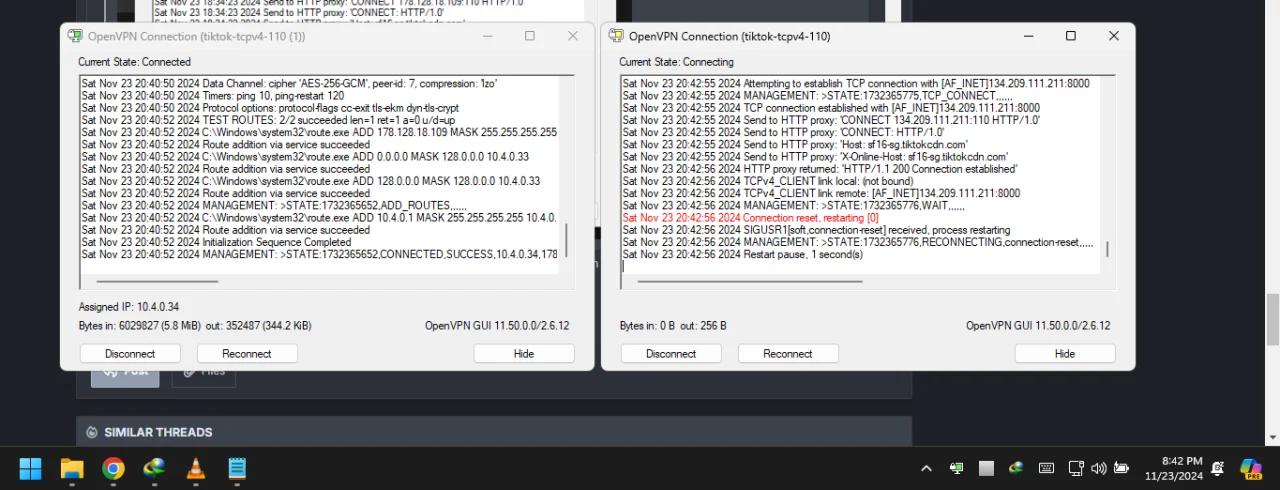Click 'Current State: Connected' label

click(x=134, y=62)
